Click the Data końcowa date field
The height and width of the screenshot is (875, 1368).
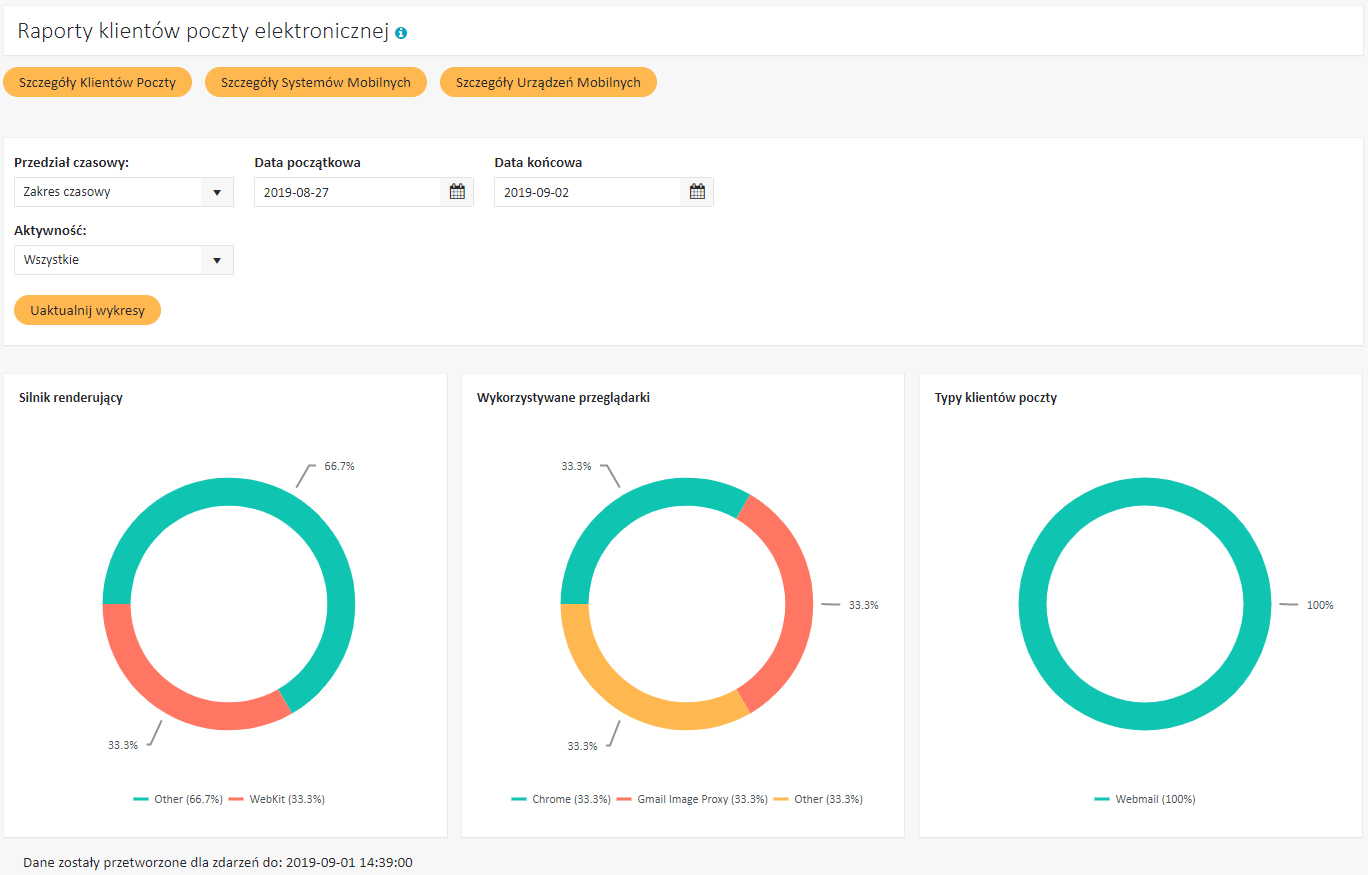(587, 192)
